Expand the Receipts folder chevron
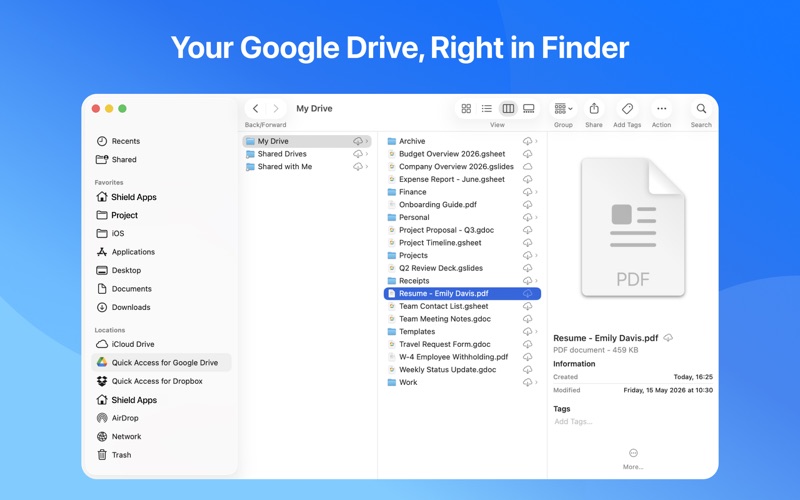 point(536,281)
